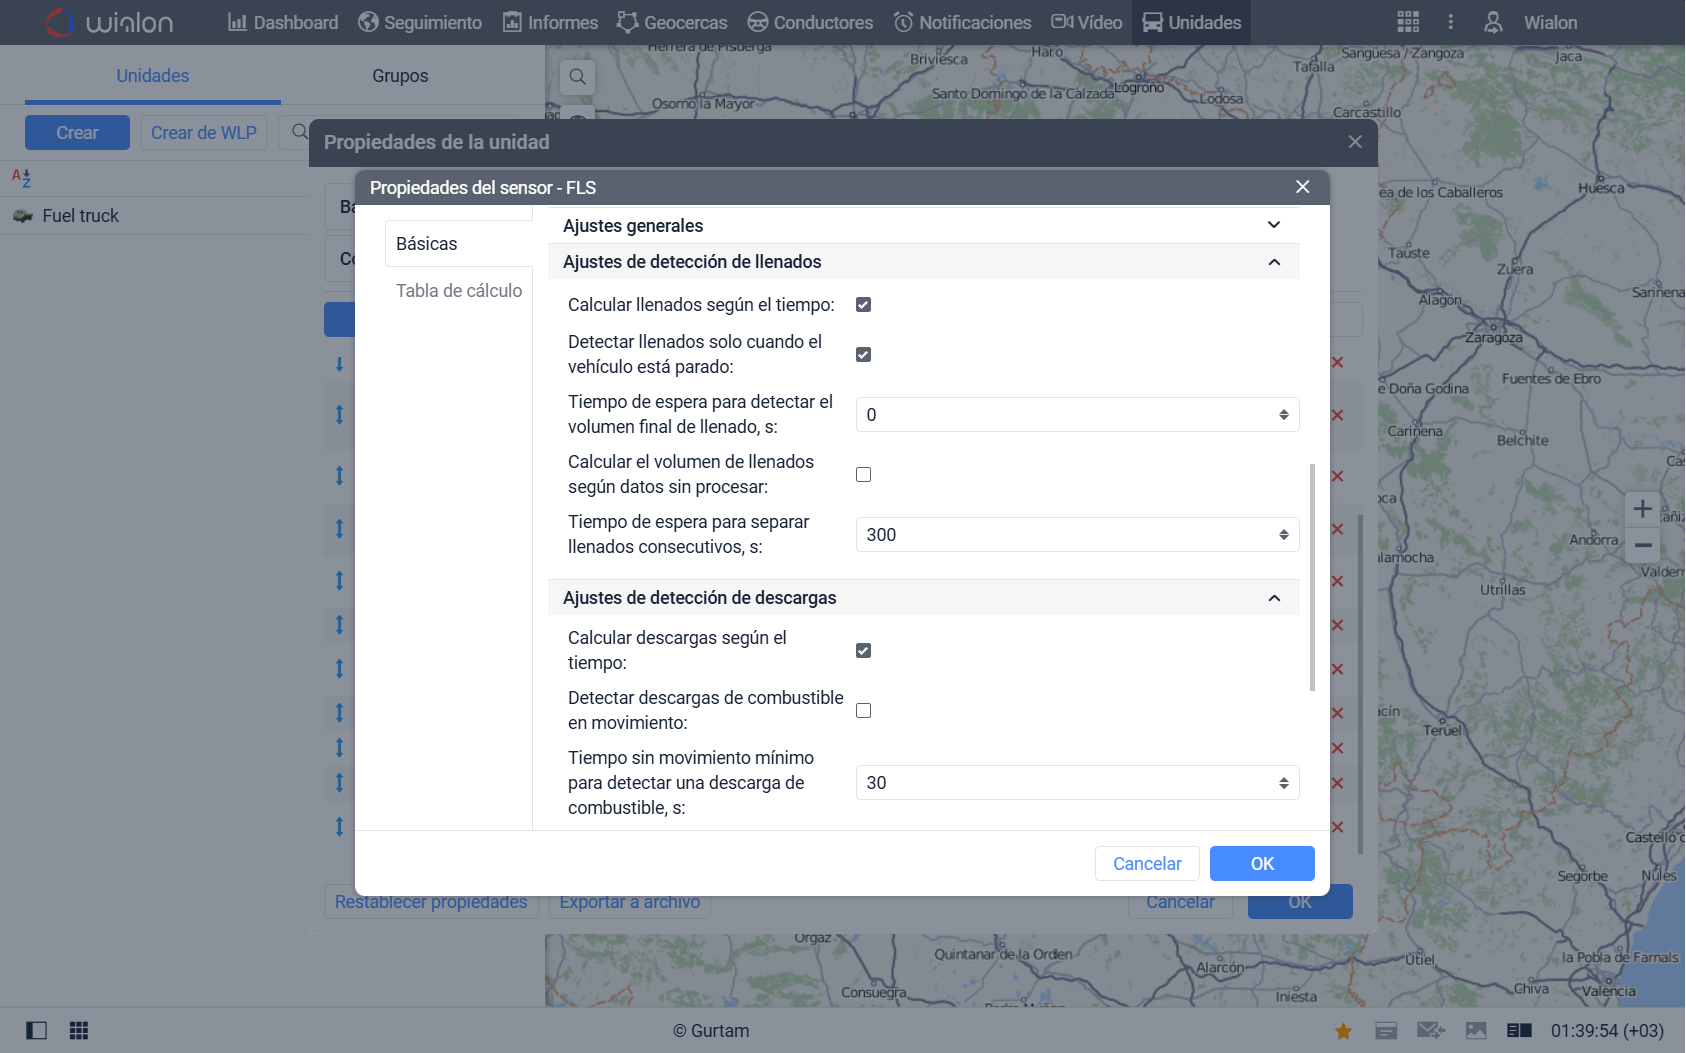The height and width of the screenshot is (1053, 1686).
Task: Open Conductores section
Action: pos(810,22)
